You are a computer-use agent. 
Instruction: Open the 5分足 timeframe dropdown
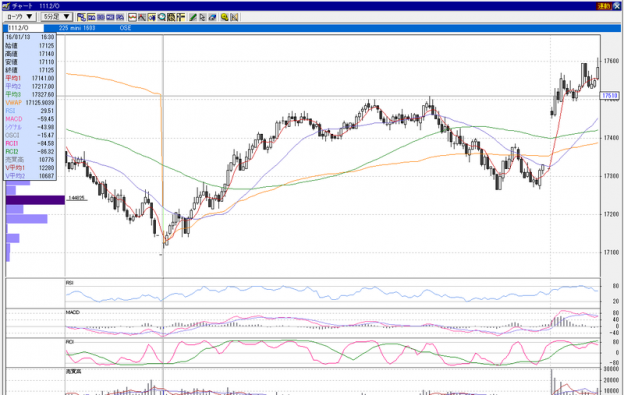[57, 17]
